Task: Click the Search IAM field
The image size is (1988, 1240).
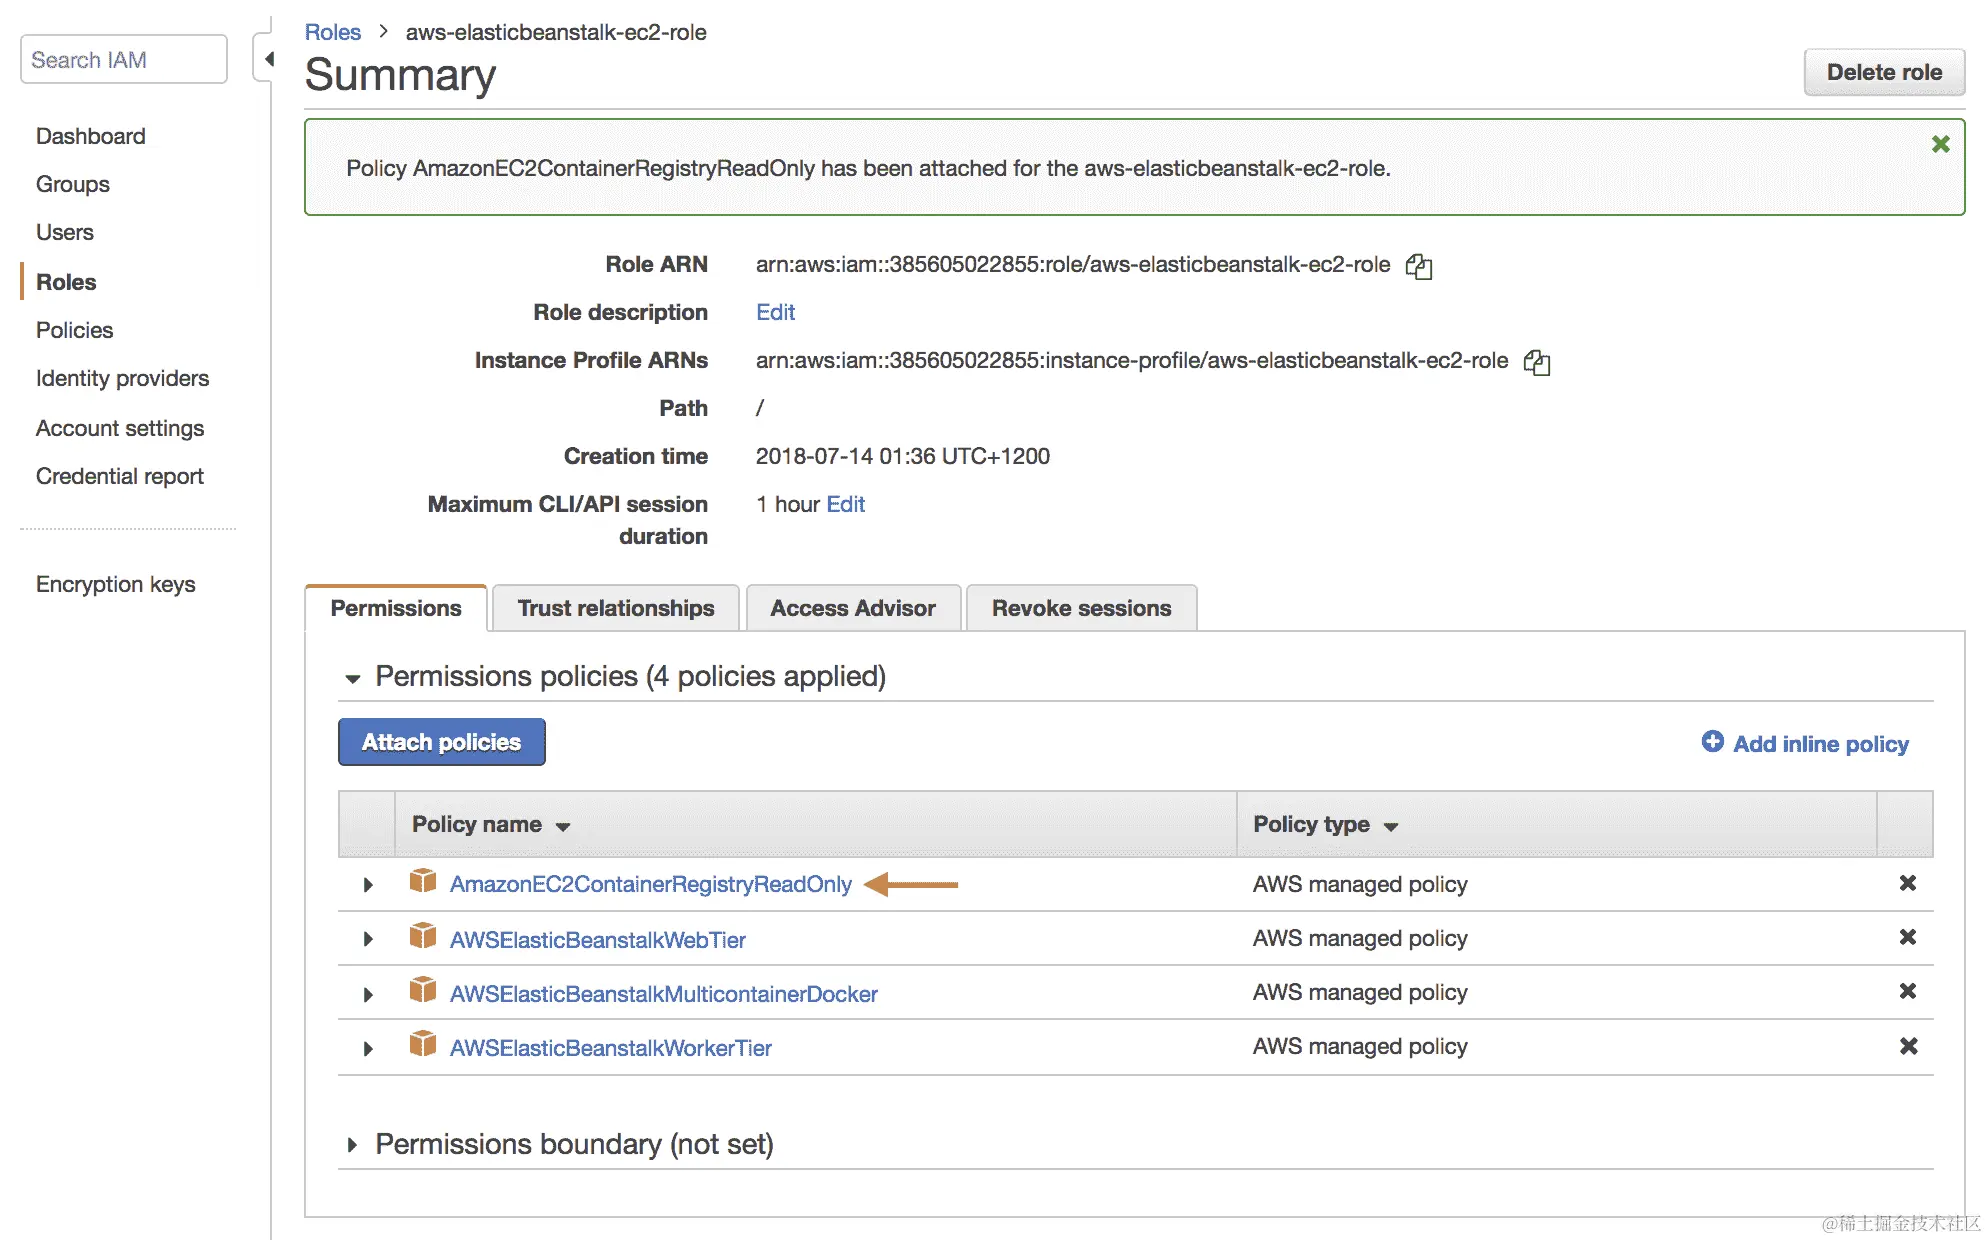Action: pyautogui.click(x=123, y=60)
